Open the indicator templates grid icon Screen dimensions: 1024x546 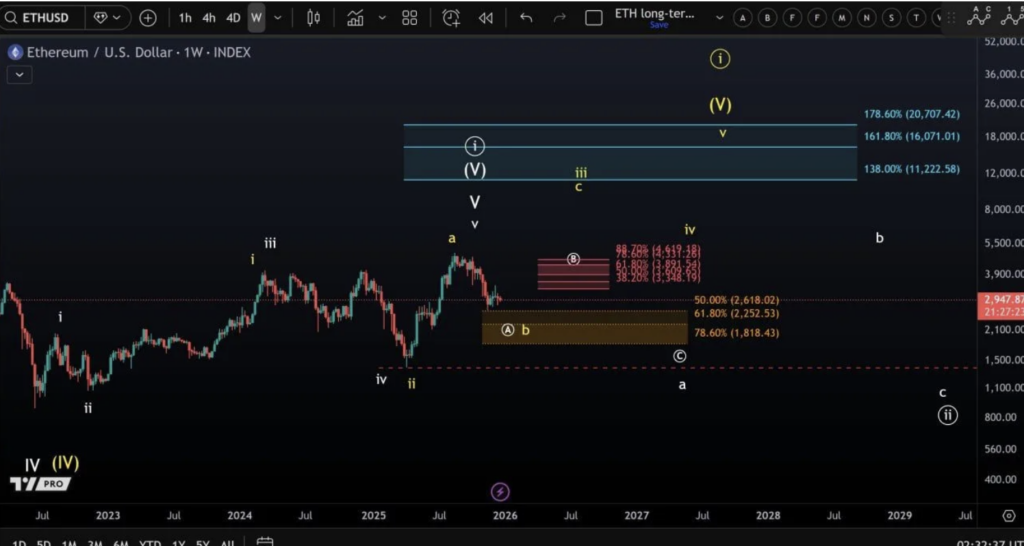point(409,18)
